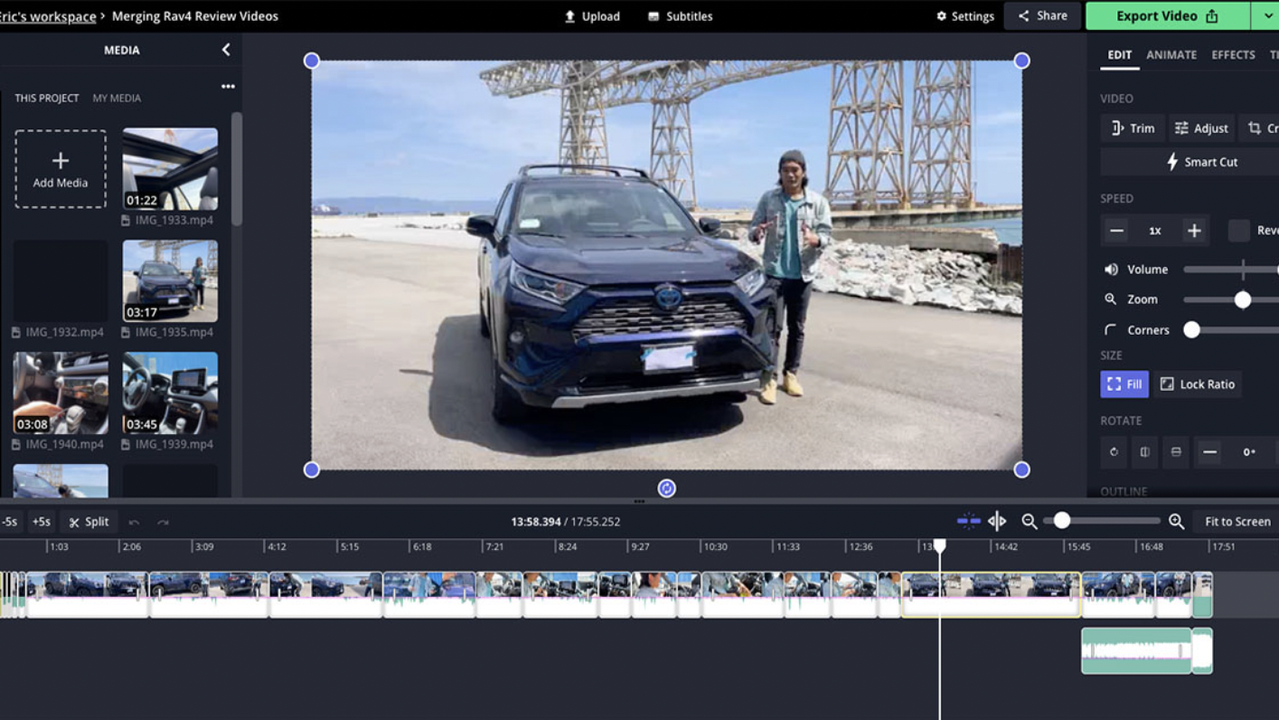
Task: Click the Split scissors tool
Action: tap(89, 522)
